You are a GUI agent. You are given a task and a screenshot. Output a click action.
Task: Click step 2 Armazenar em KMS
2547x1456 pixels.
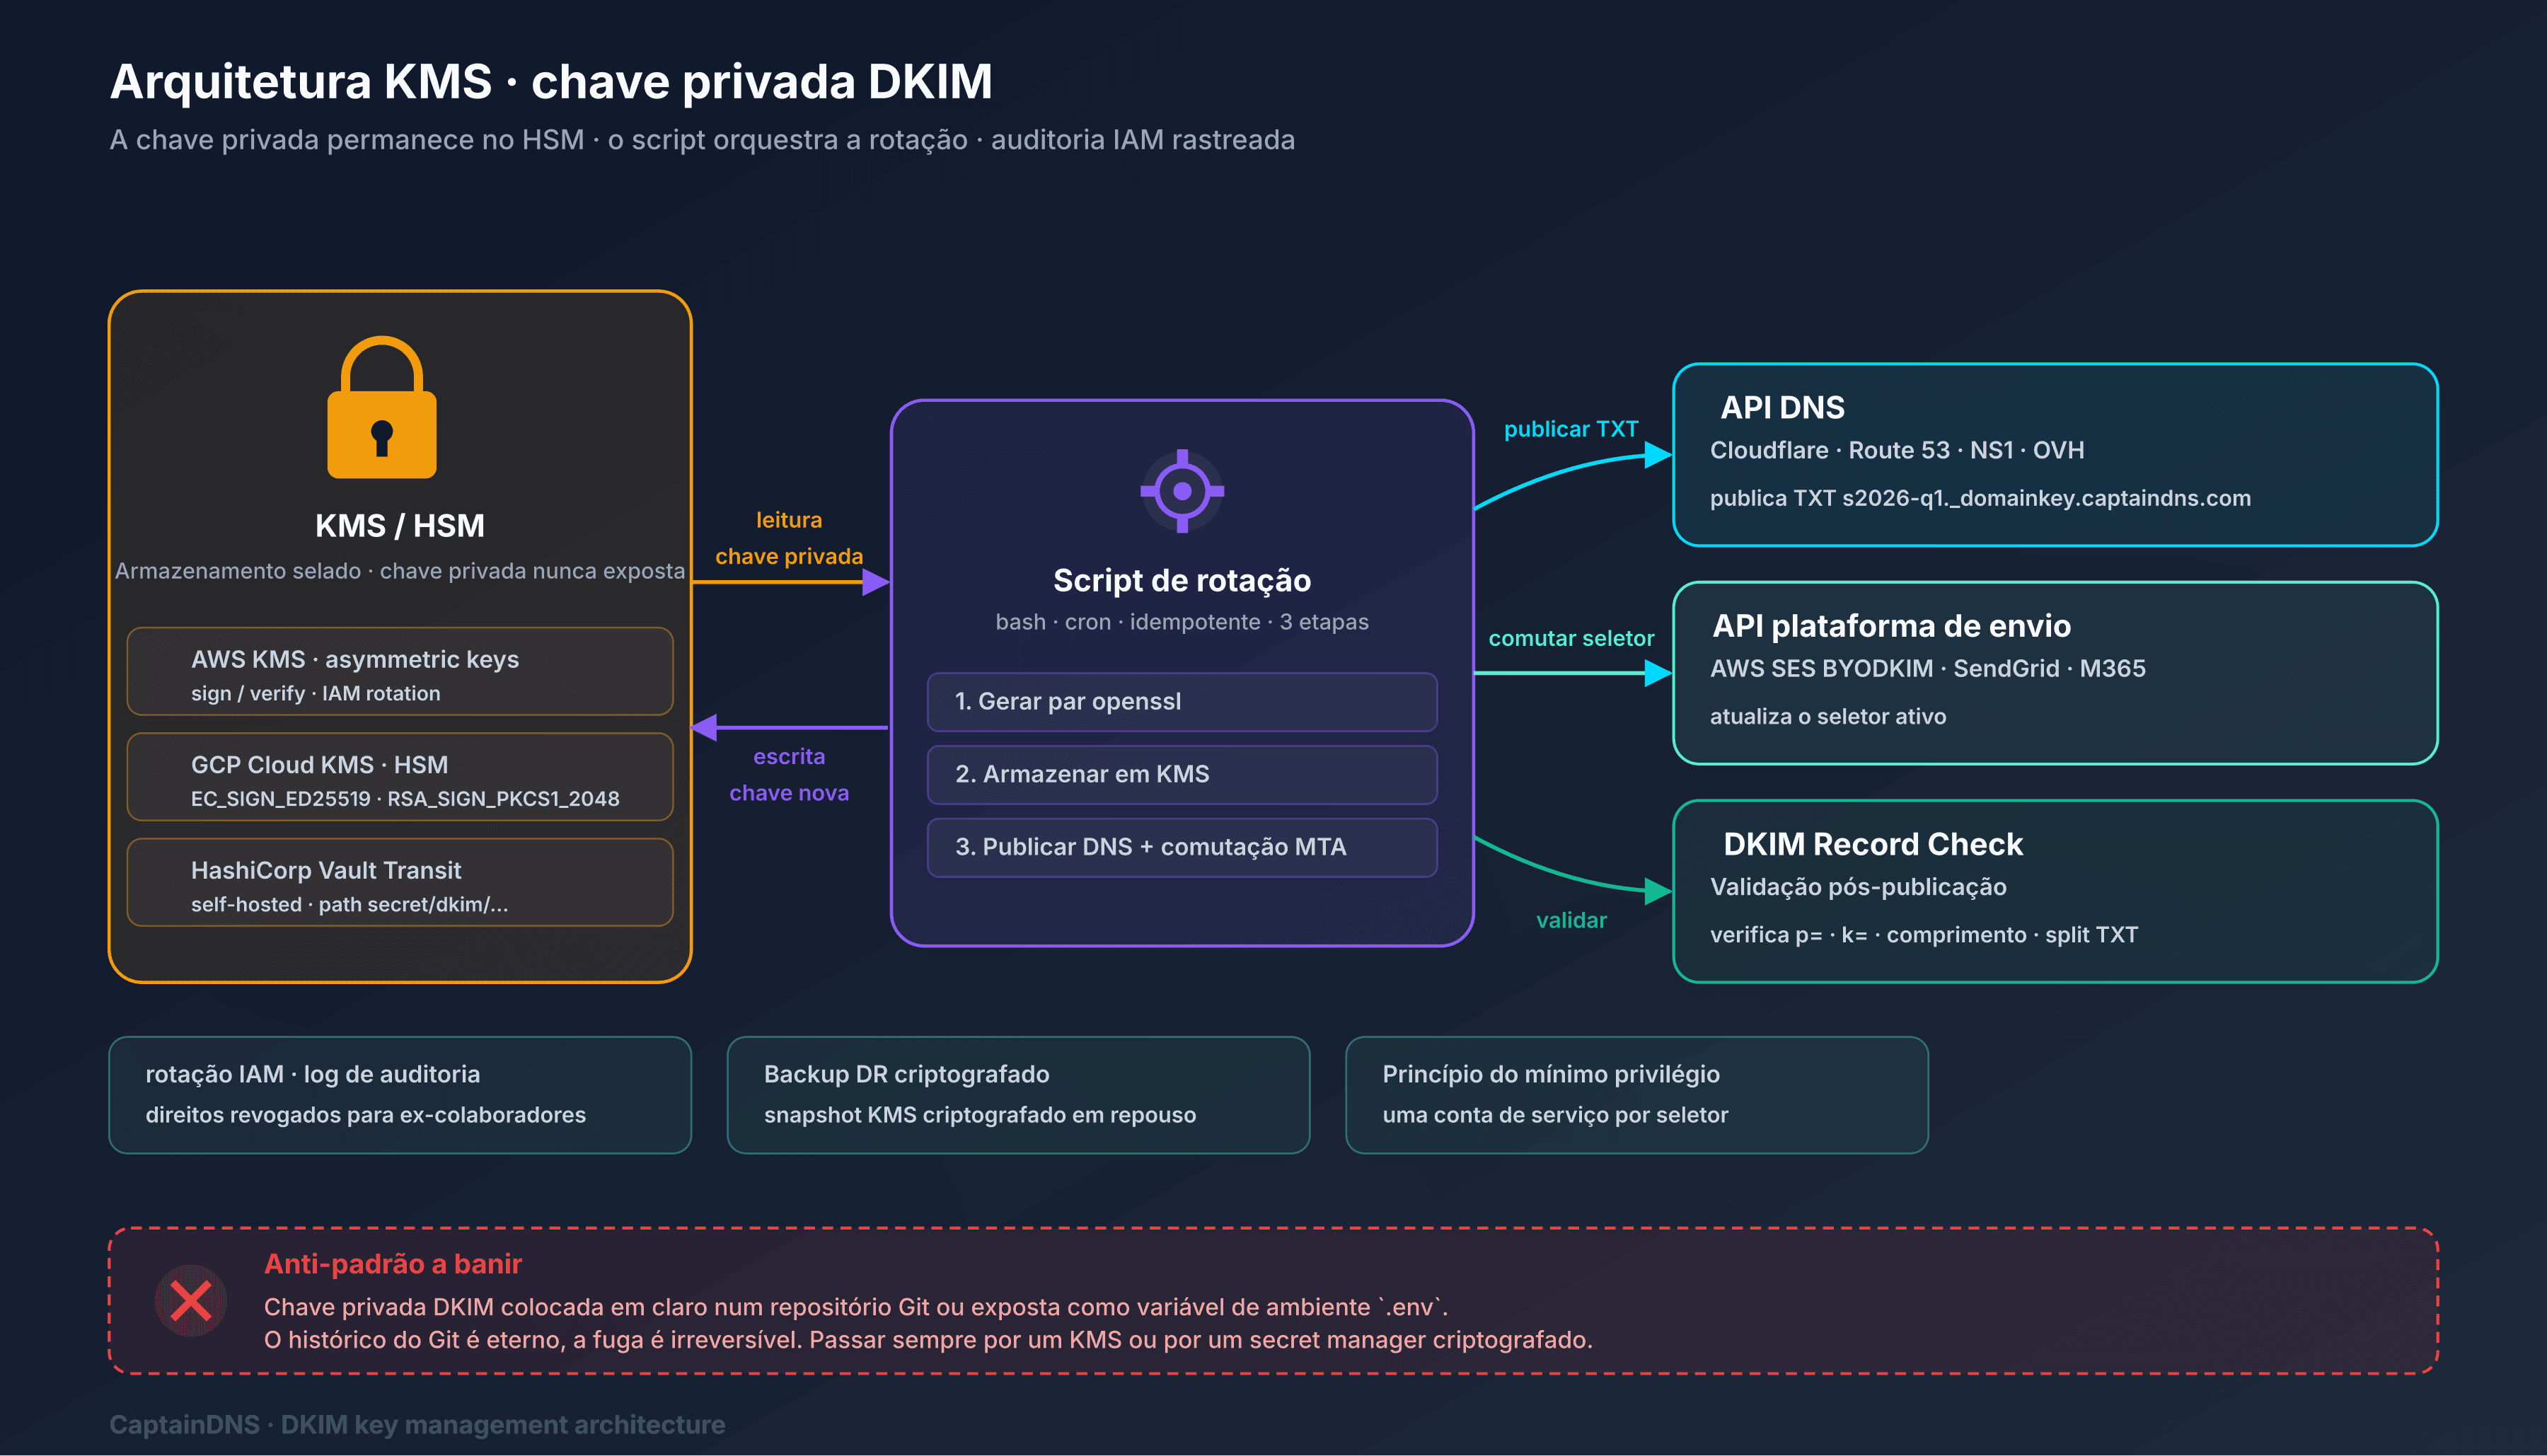pos(1182,774)
